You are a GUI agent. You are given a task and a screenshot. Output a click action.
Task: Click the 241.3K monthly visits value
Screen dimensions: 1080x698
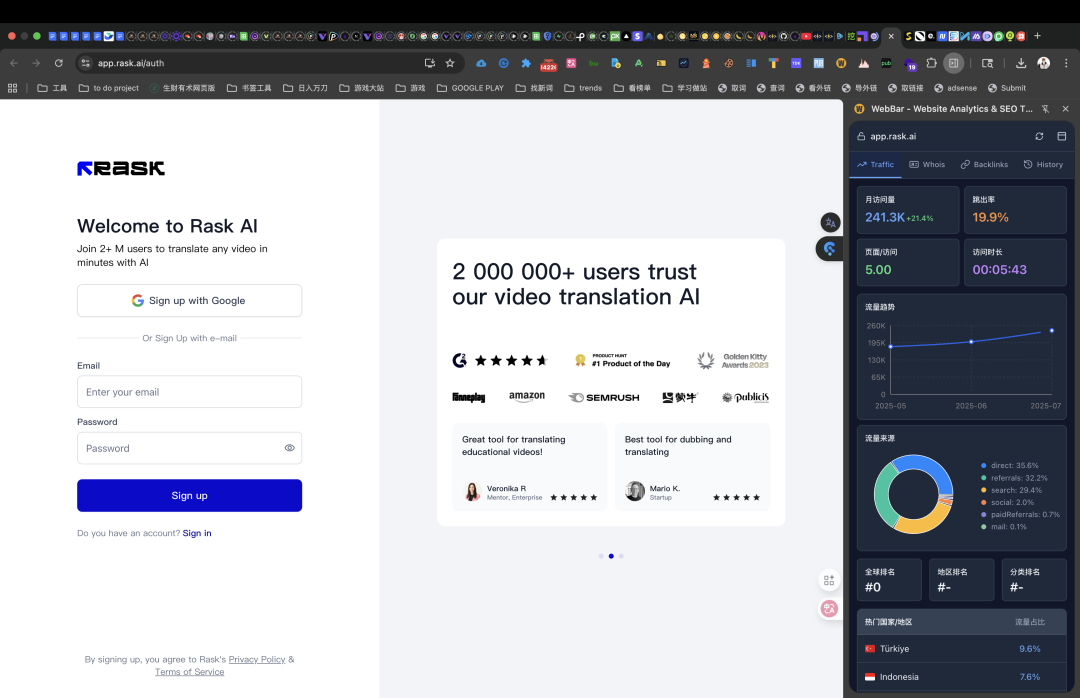tap(884, 217)
